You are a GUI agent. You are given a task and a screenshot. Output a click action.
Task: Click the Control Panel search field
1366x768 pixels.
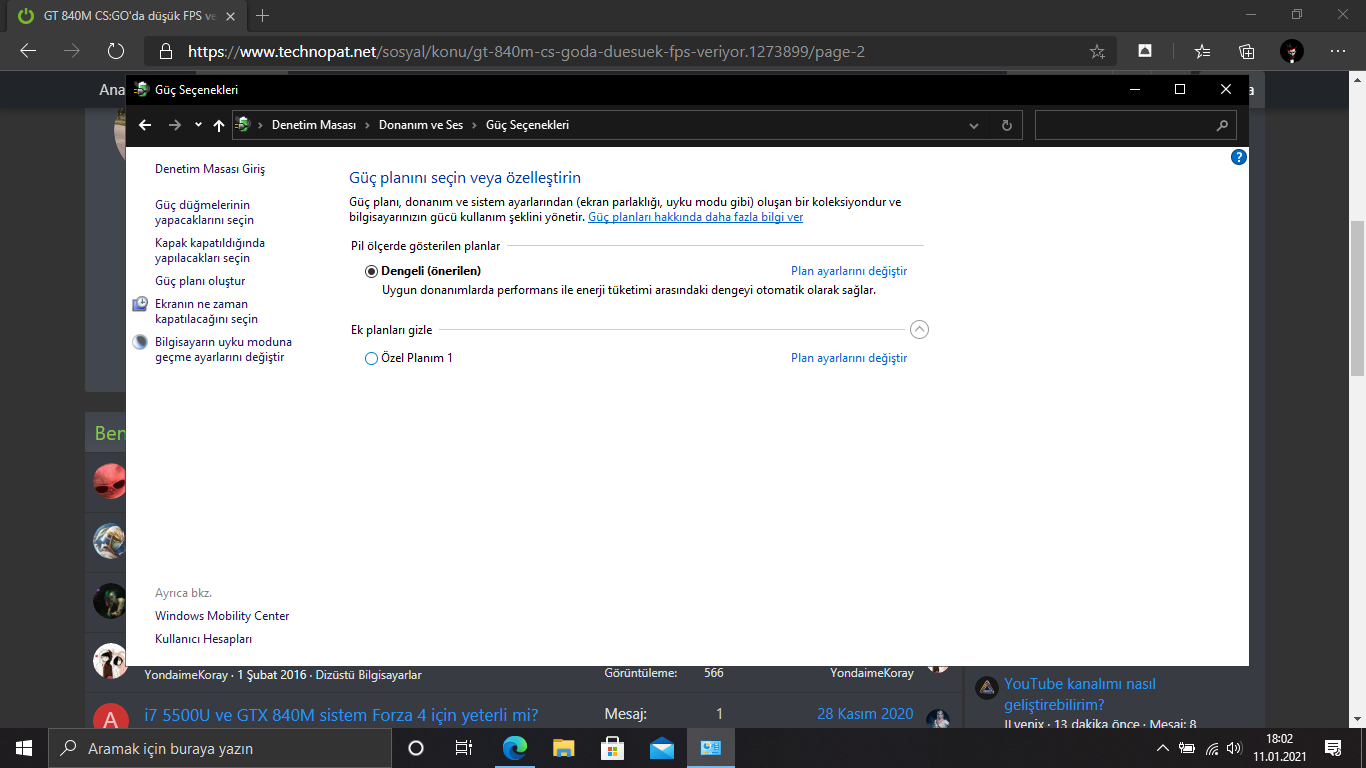pyautogui.click(x=1136, y=125)
